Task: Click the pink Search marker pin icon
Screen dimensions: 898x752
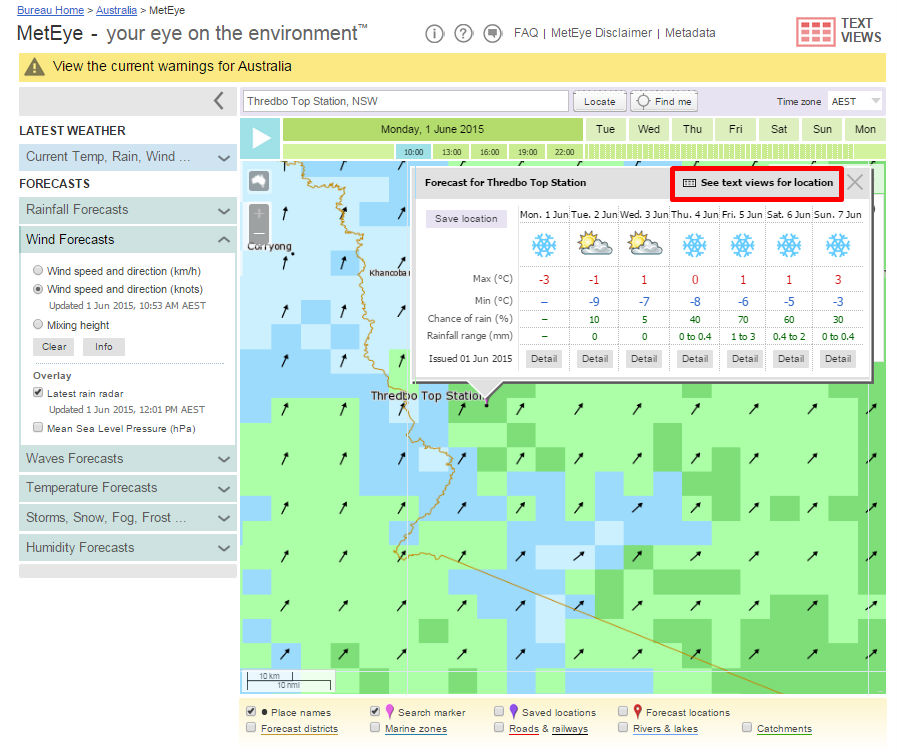Action: tap(389, 711)
